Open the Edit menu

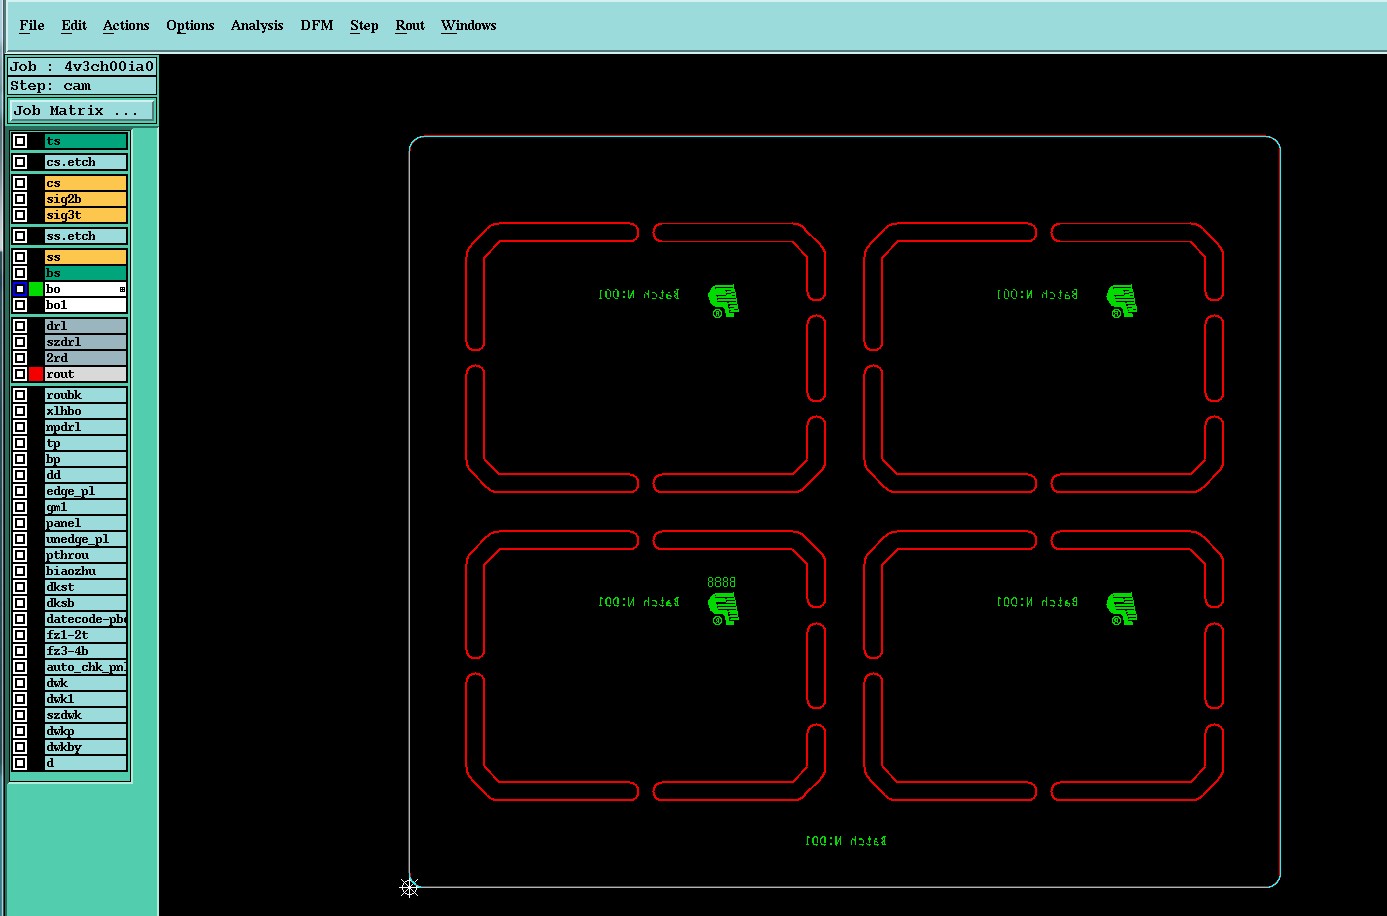74,25
